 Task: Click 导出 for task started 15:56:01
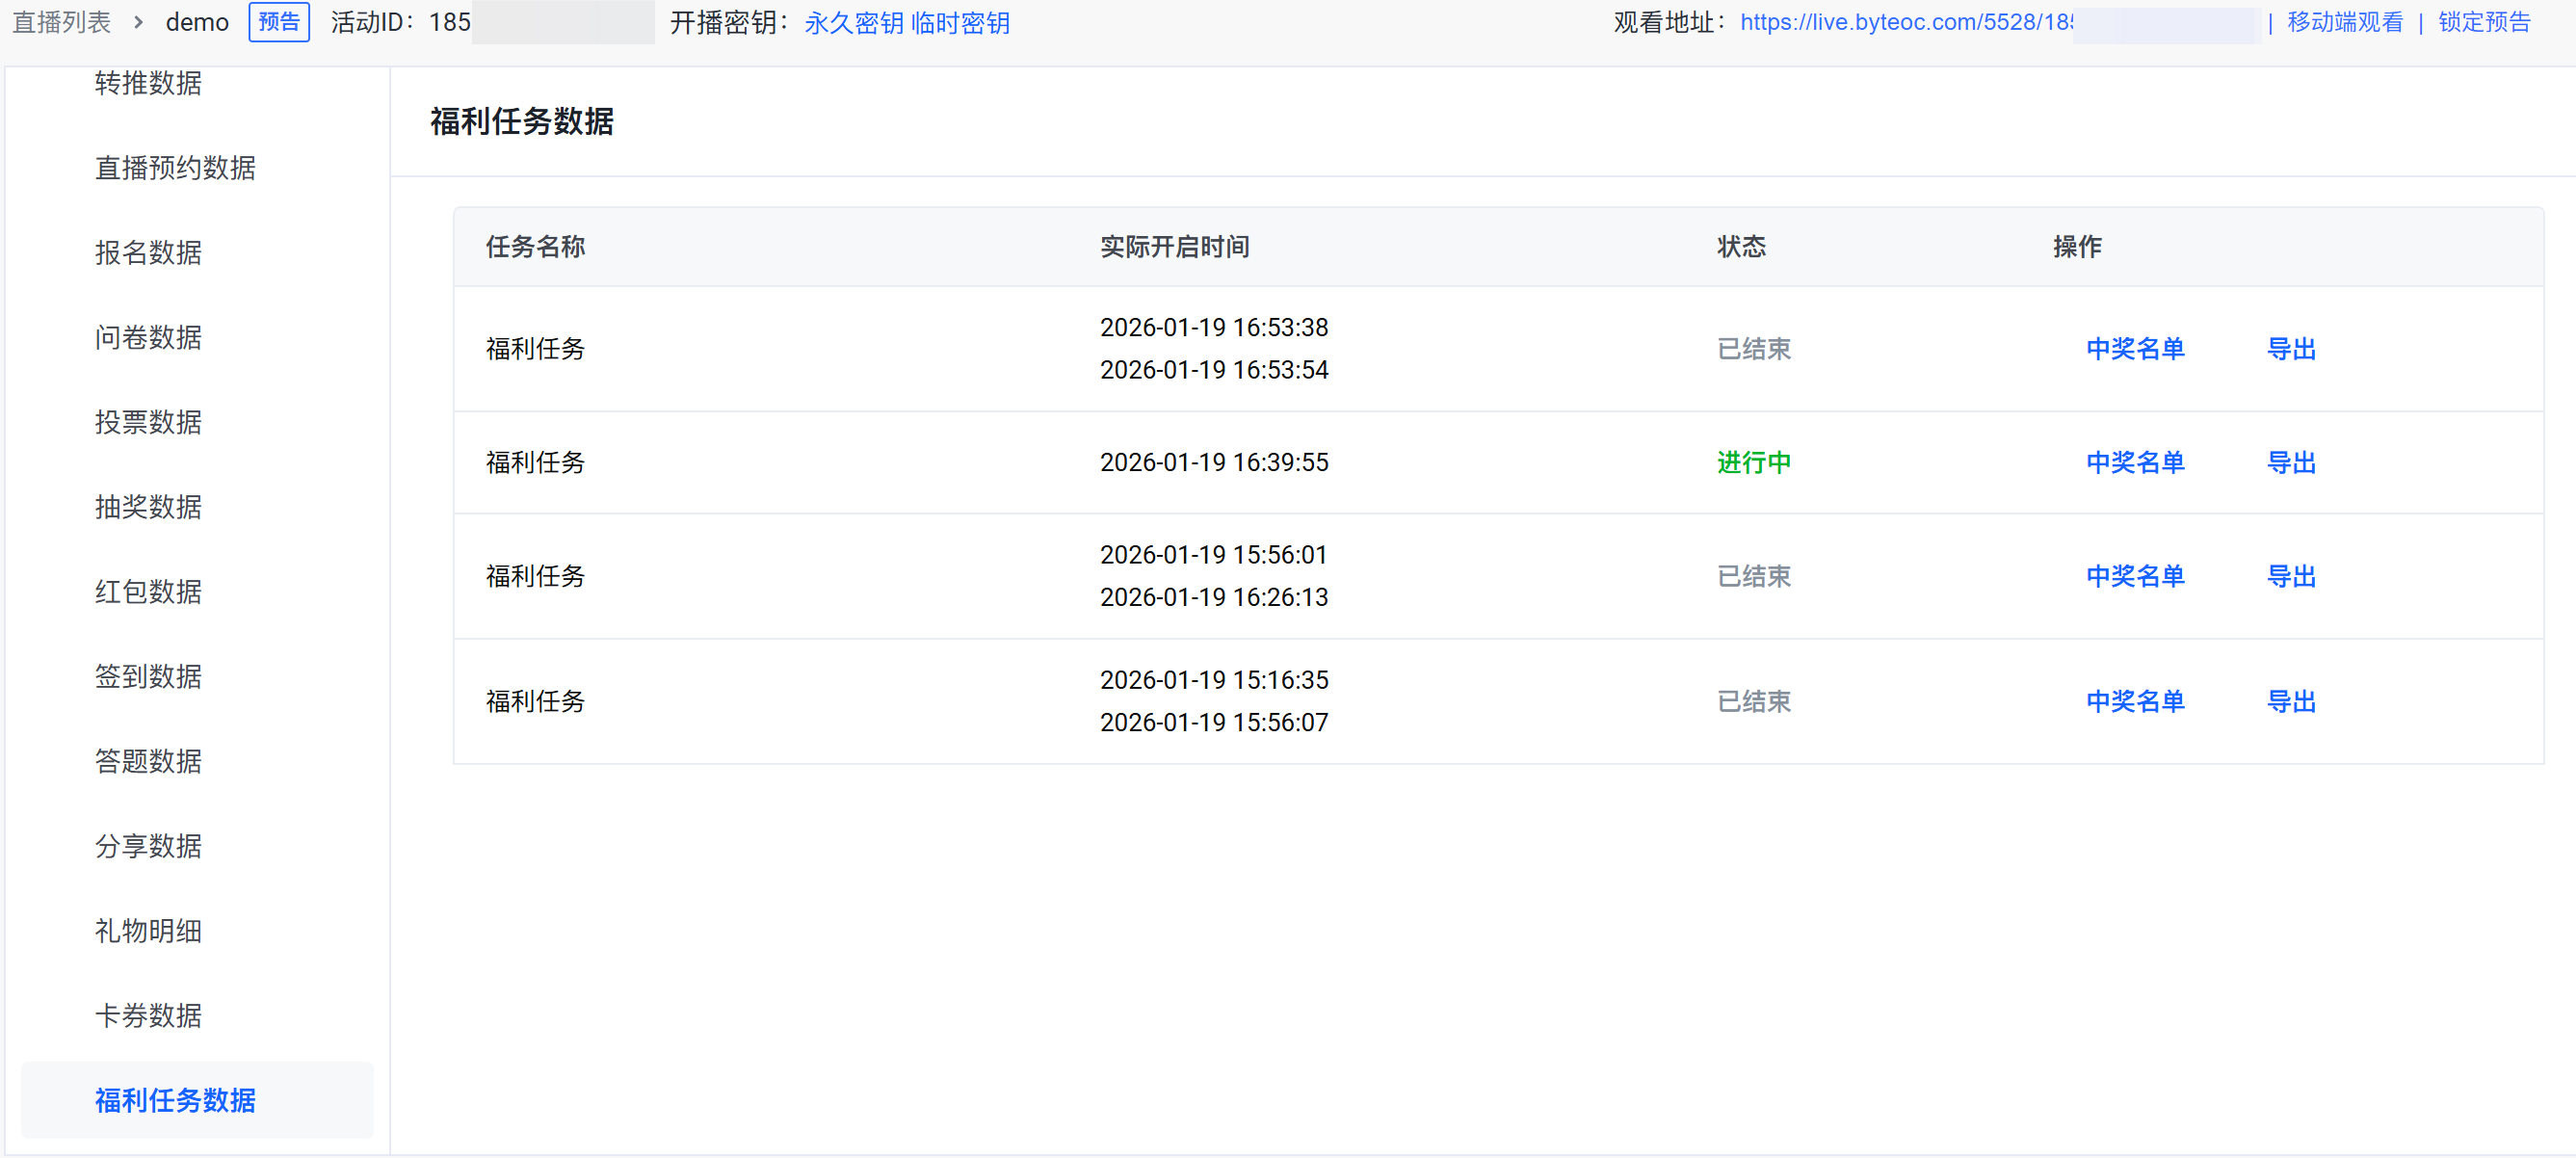(x=2290, y=576)
